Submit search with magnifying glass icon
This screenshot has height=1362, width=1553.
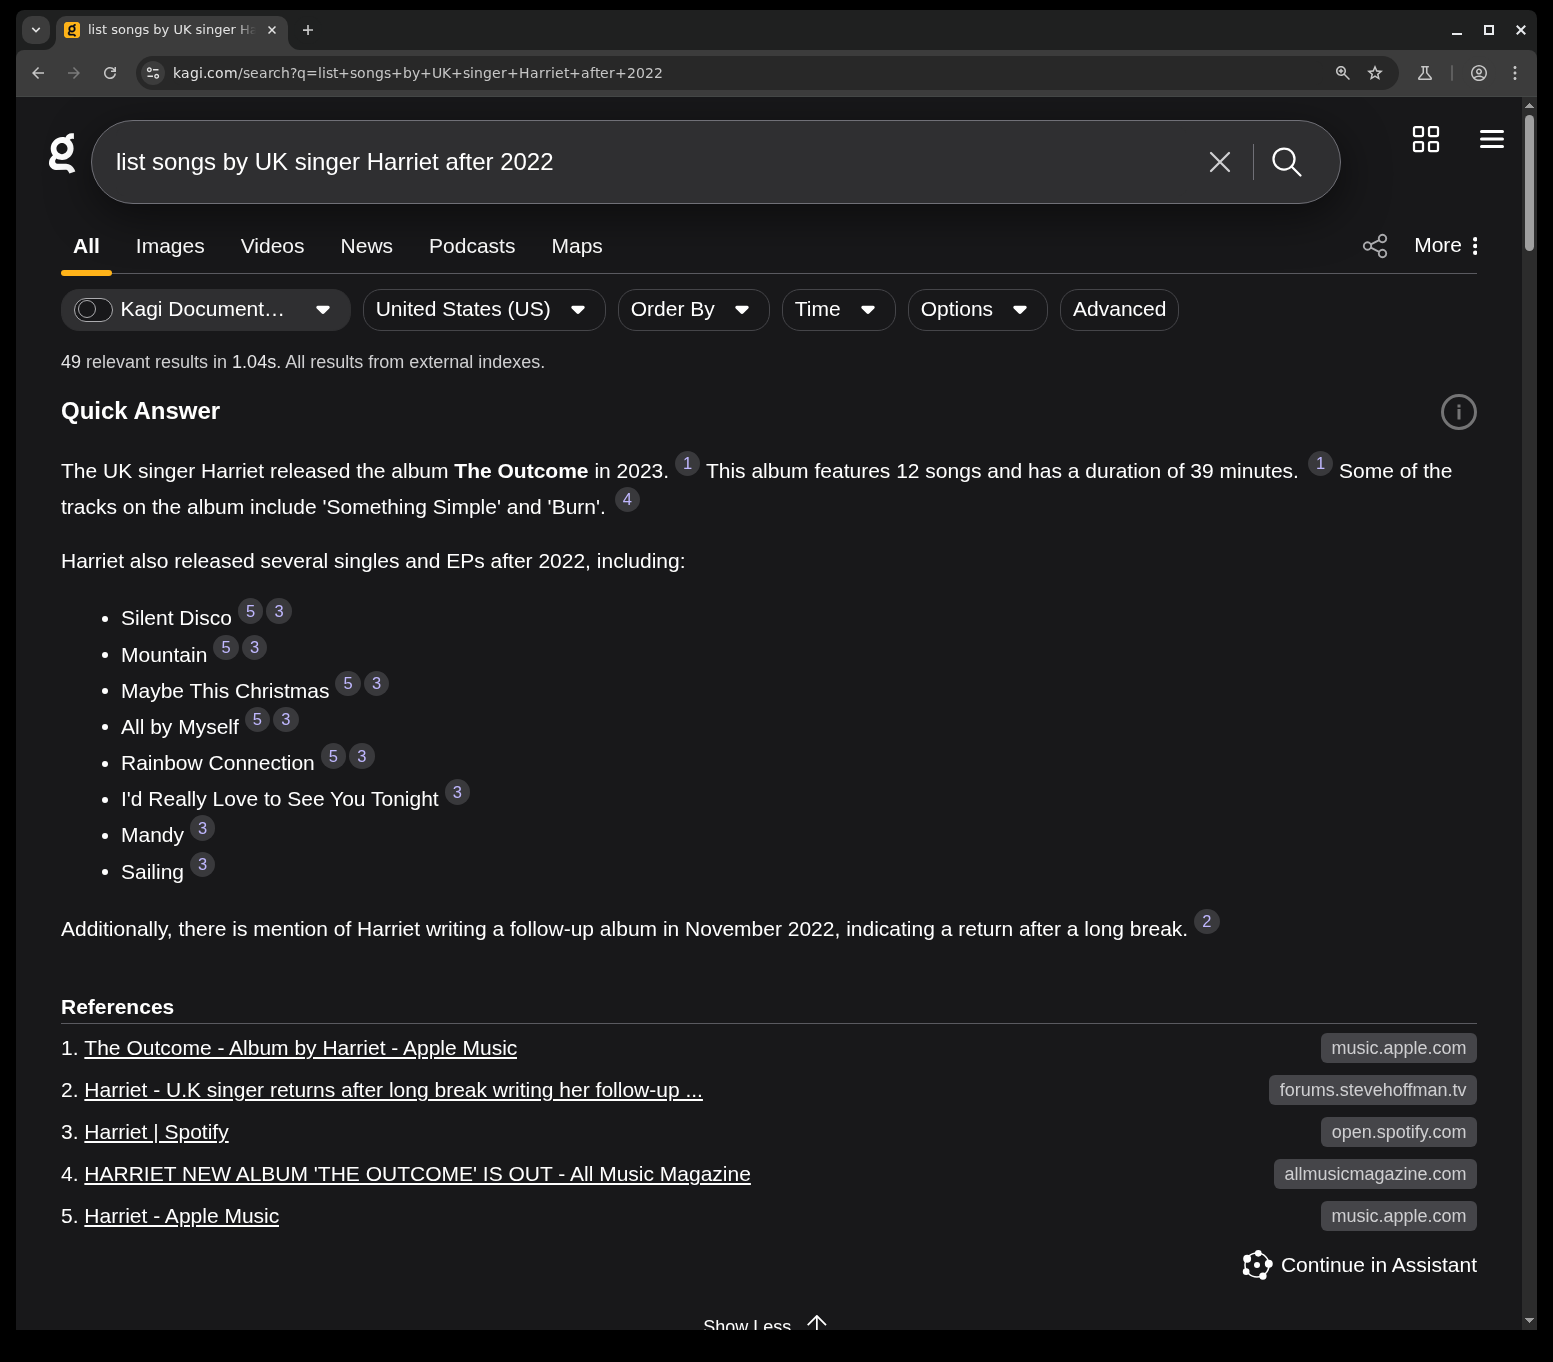[x=1287, y=162]
